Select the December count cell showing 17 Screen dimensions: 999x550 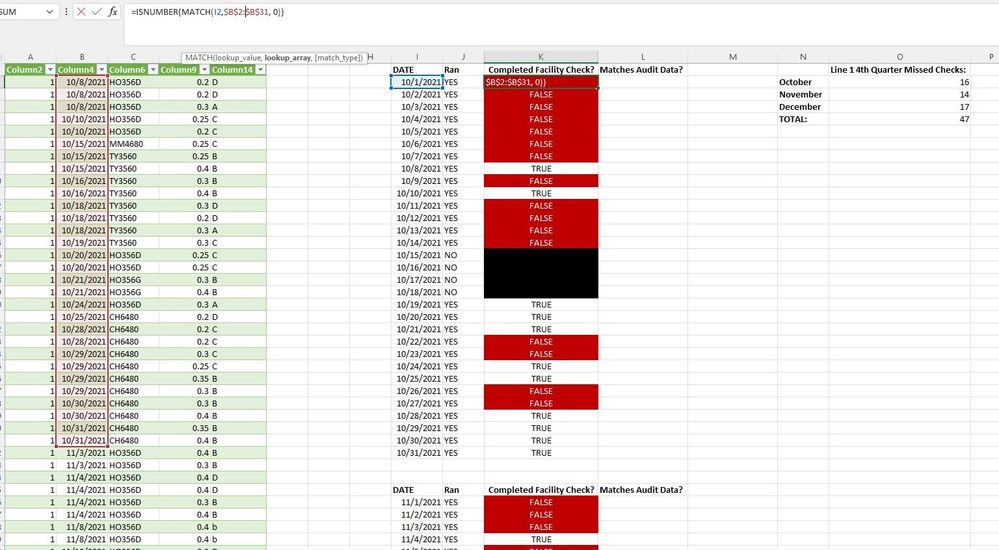pos(900,107)
